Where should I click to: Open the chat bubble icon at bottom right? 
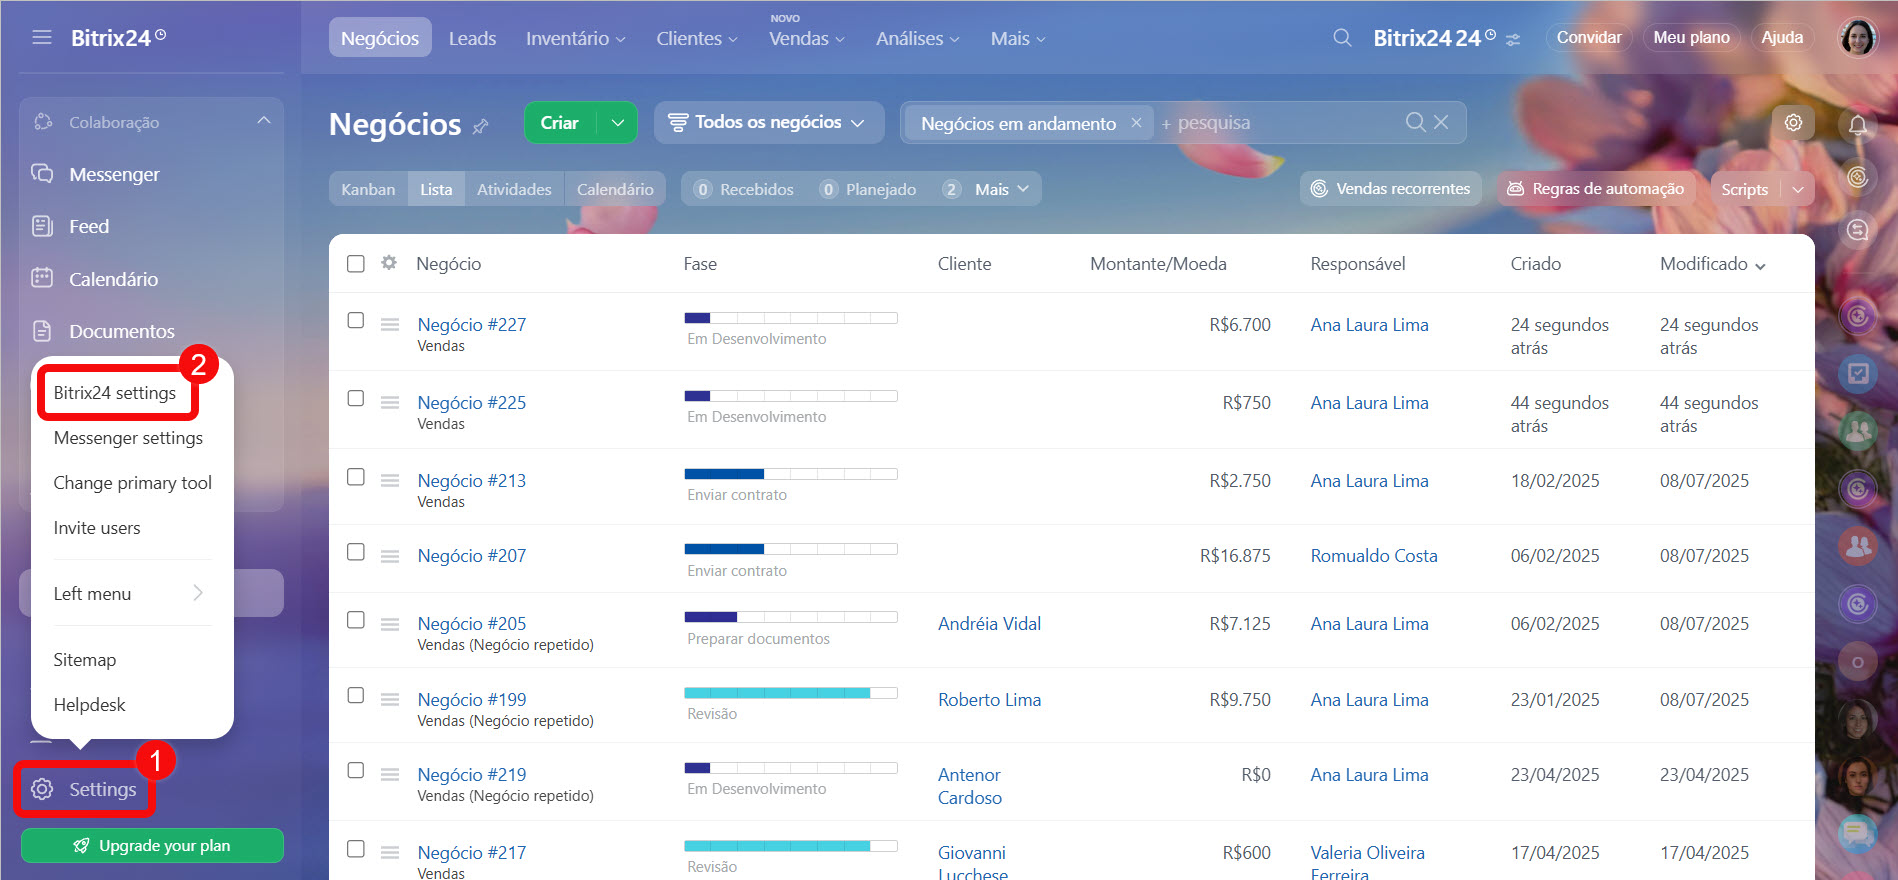(x=1858, y=832)
